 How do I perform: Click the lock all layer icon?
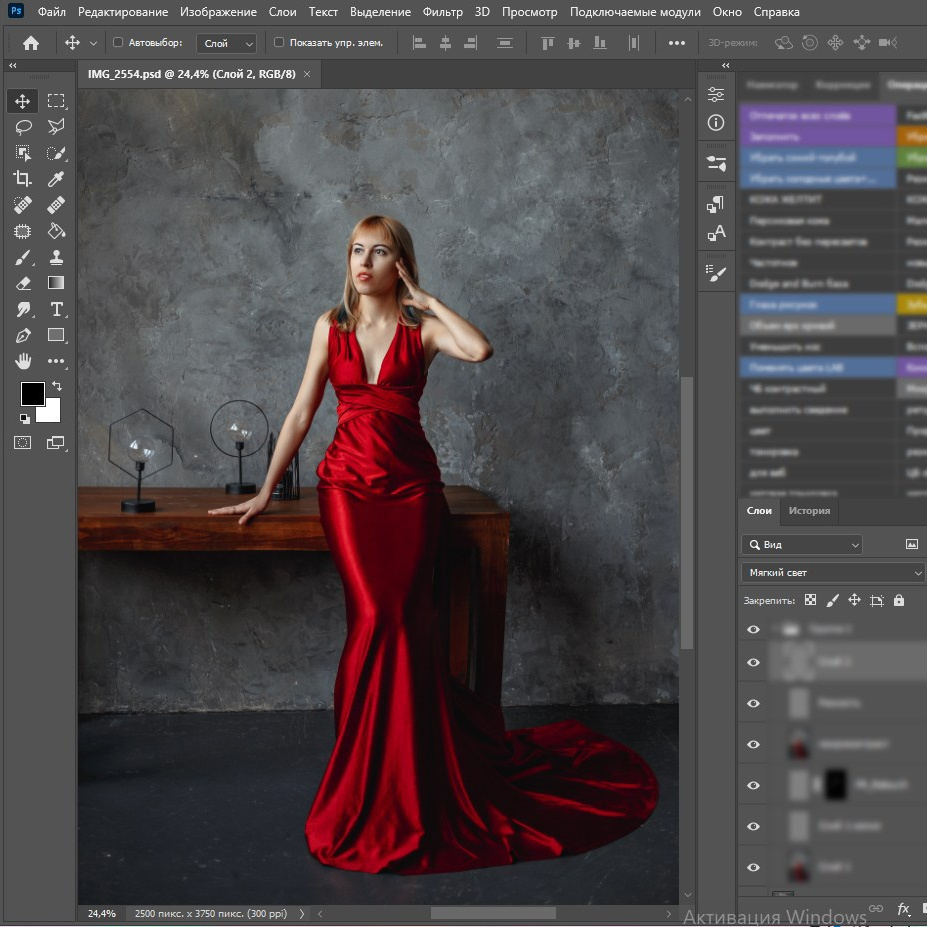(x=898, y=600)
